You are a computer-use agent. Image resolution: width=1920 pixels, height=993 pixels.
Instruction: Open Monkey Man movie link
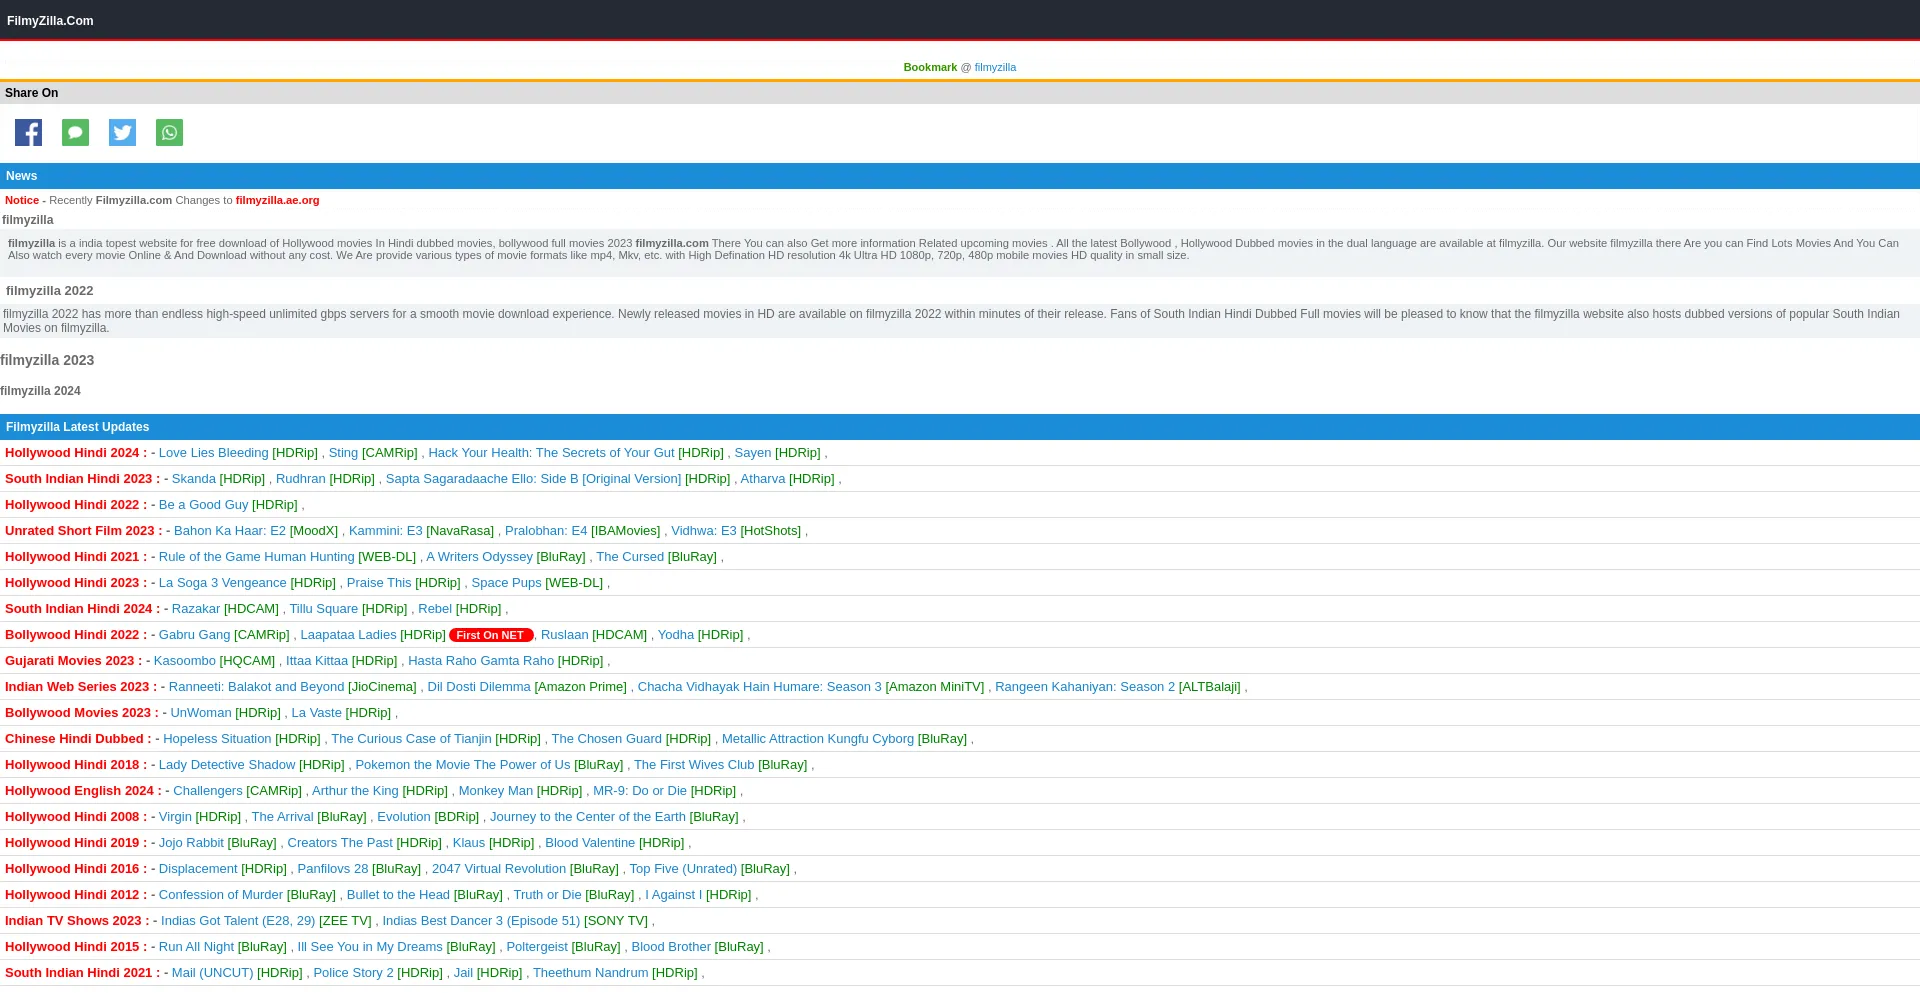[x=496, y=791]
